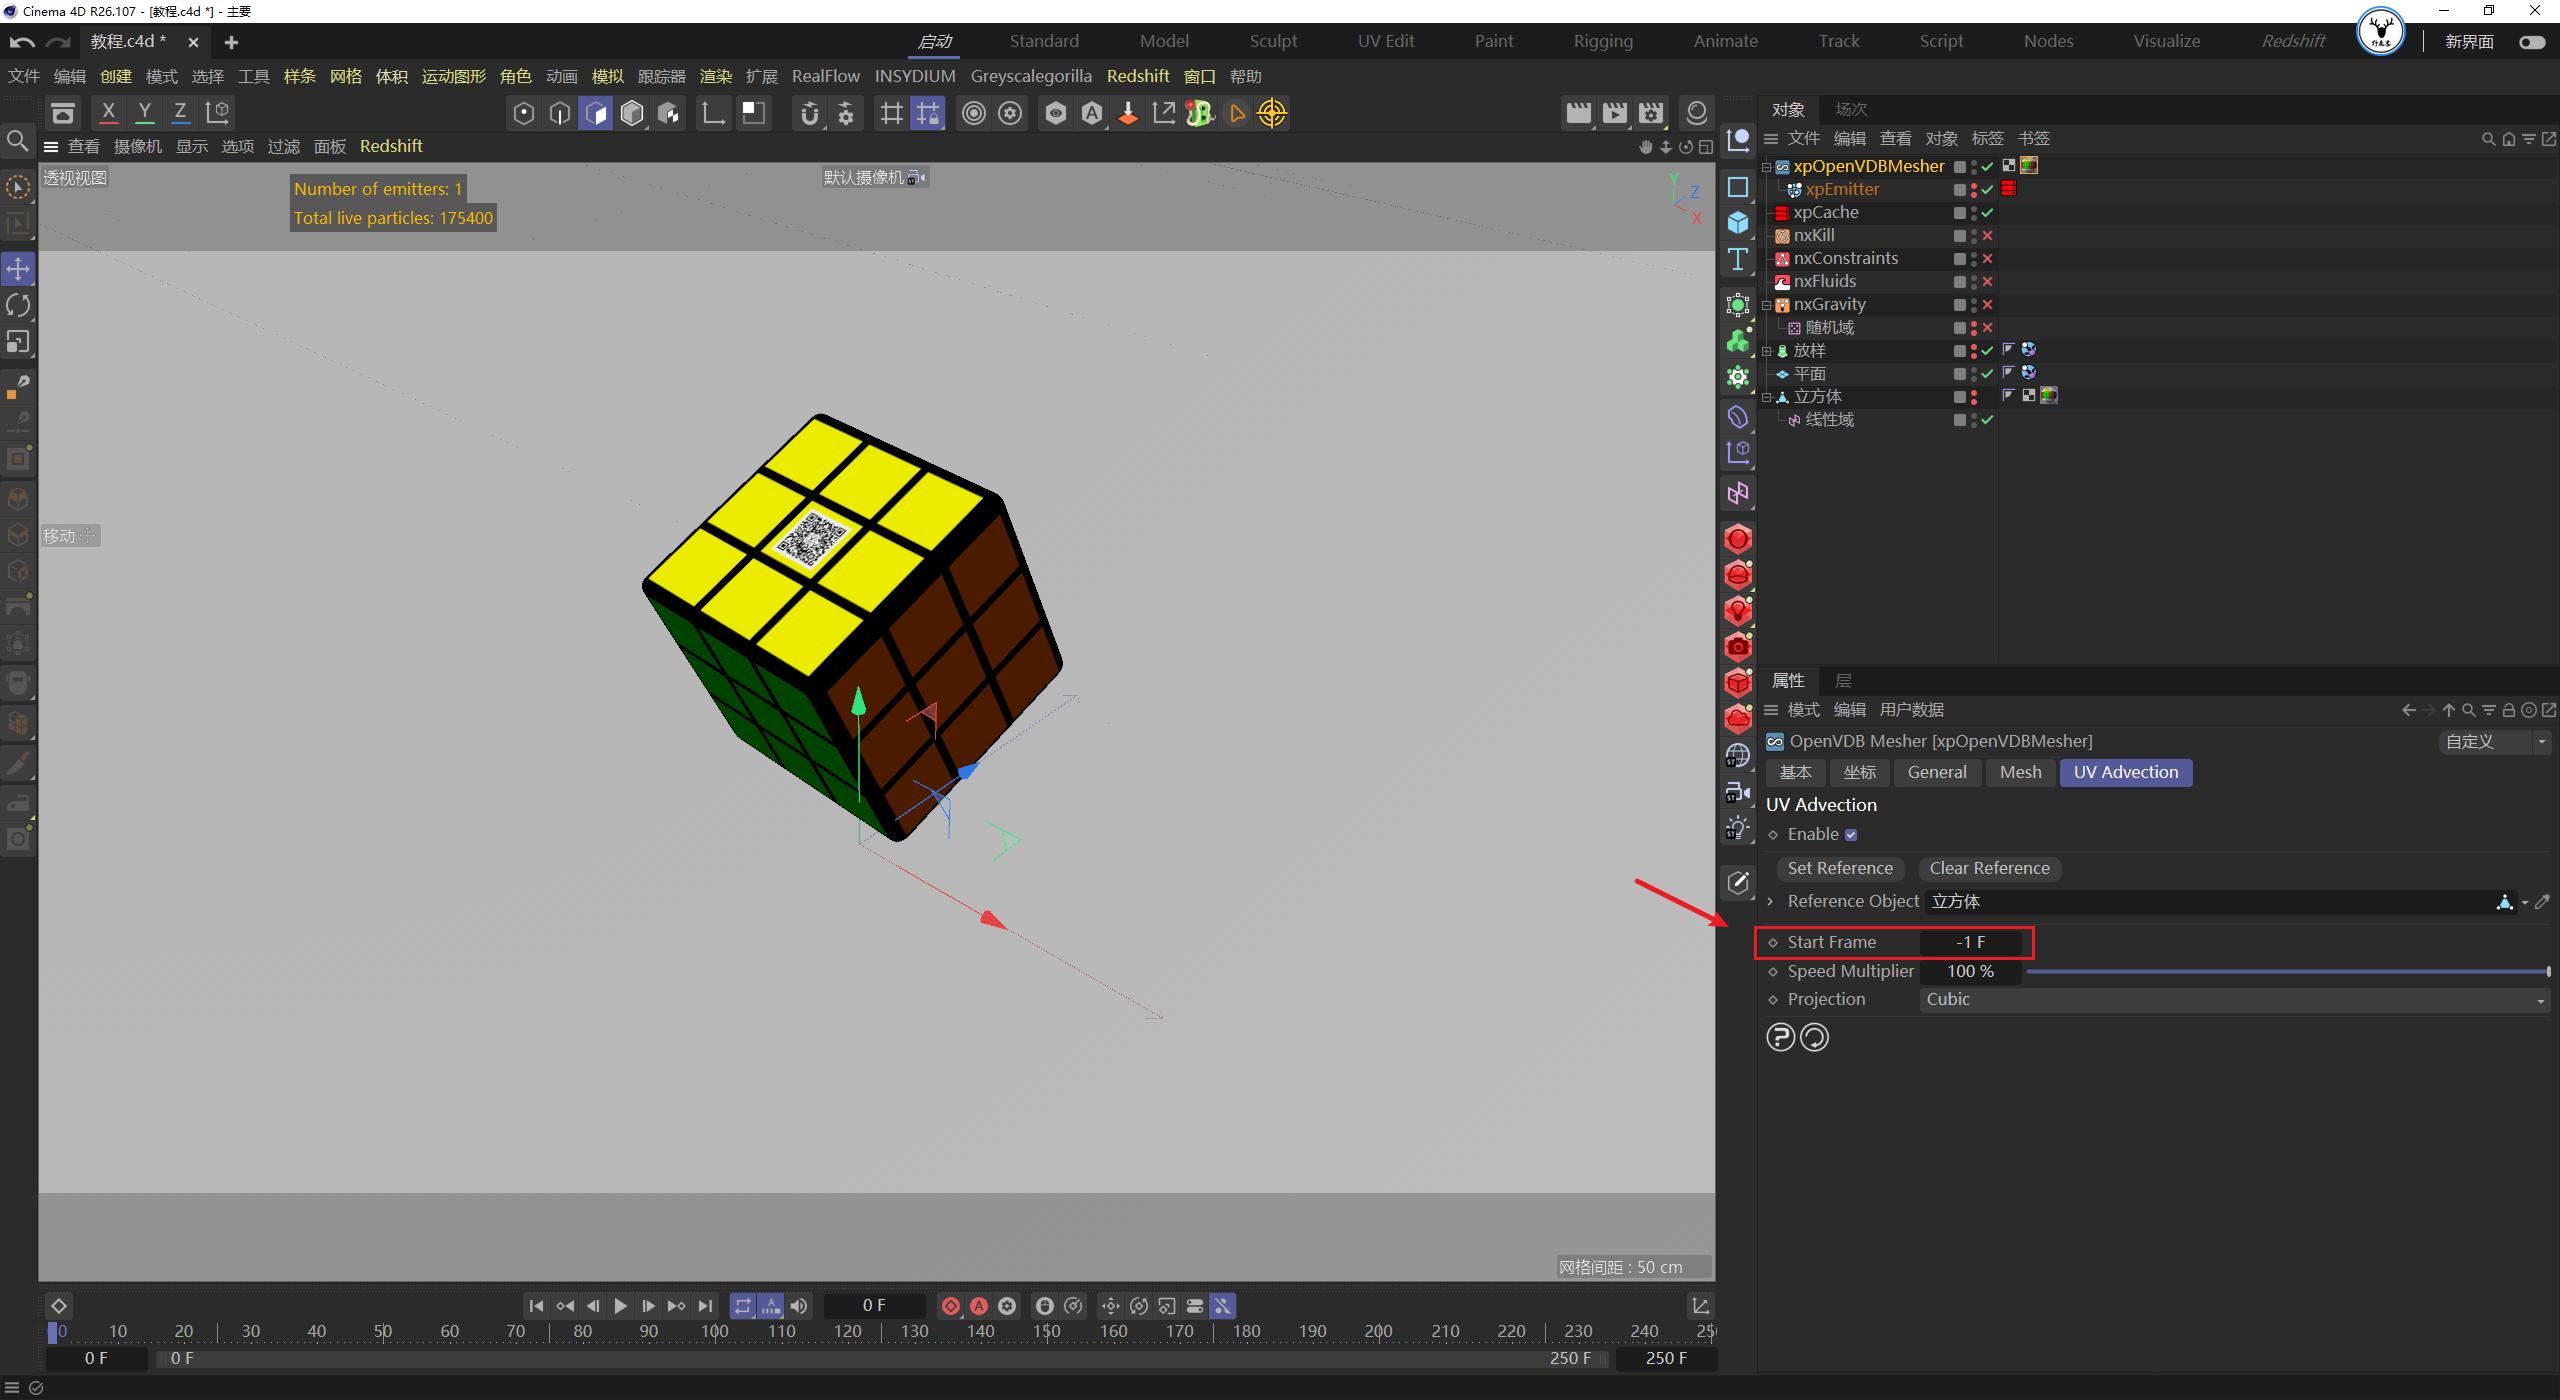Enable nxKill by clicking its red X
The image size is (2560, 1400).
(x=1988, y=236)
